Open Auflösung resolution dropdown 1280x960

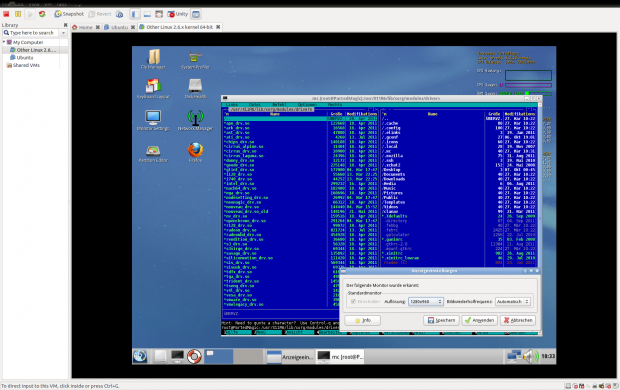click(425, 301)
